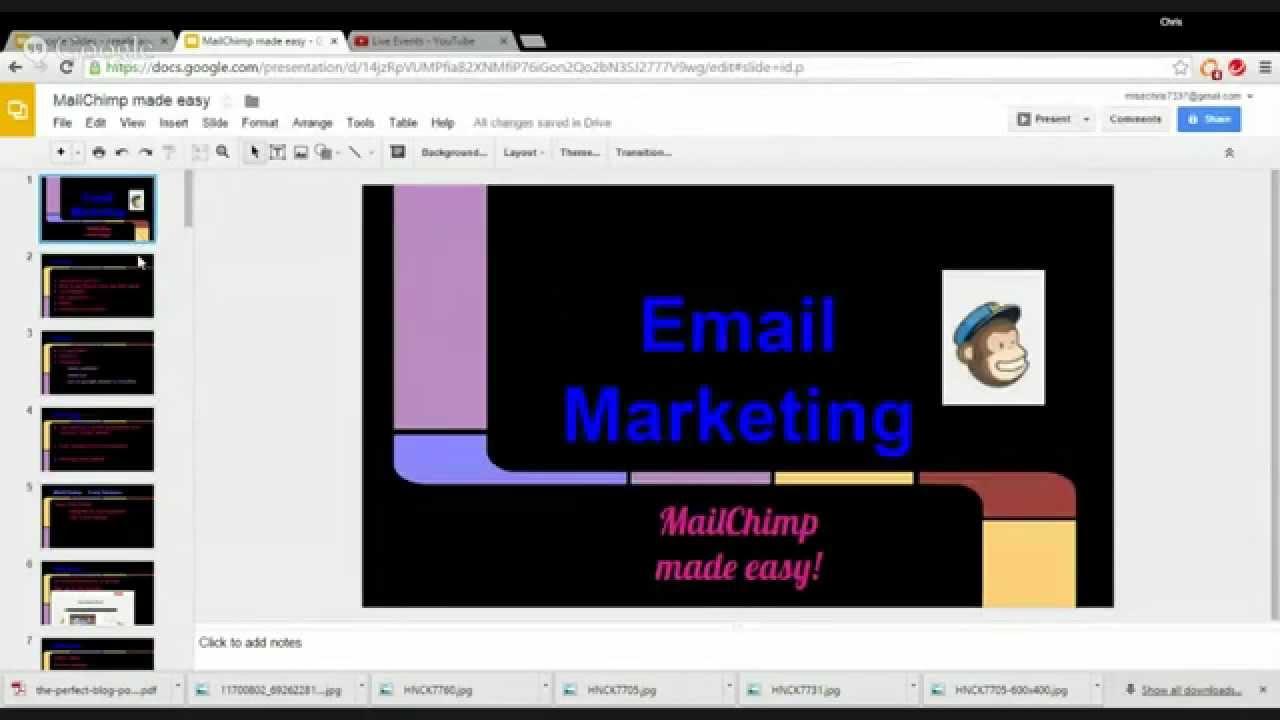Open the Slide menu
Image resolution: width=1280 pixels, height=720 pixels.
tap(215, 123)
